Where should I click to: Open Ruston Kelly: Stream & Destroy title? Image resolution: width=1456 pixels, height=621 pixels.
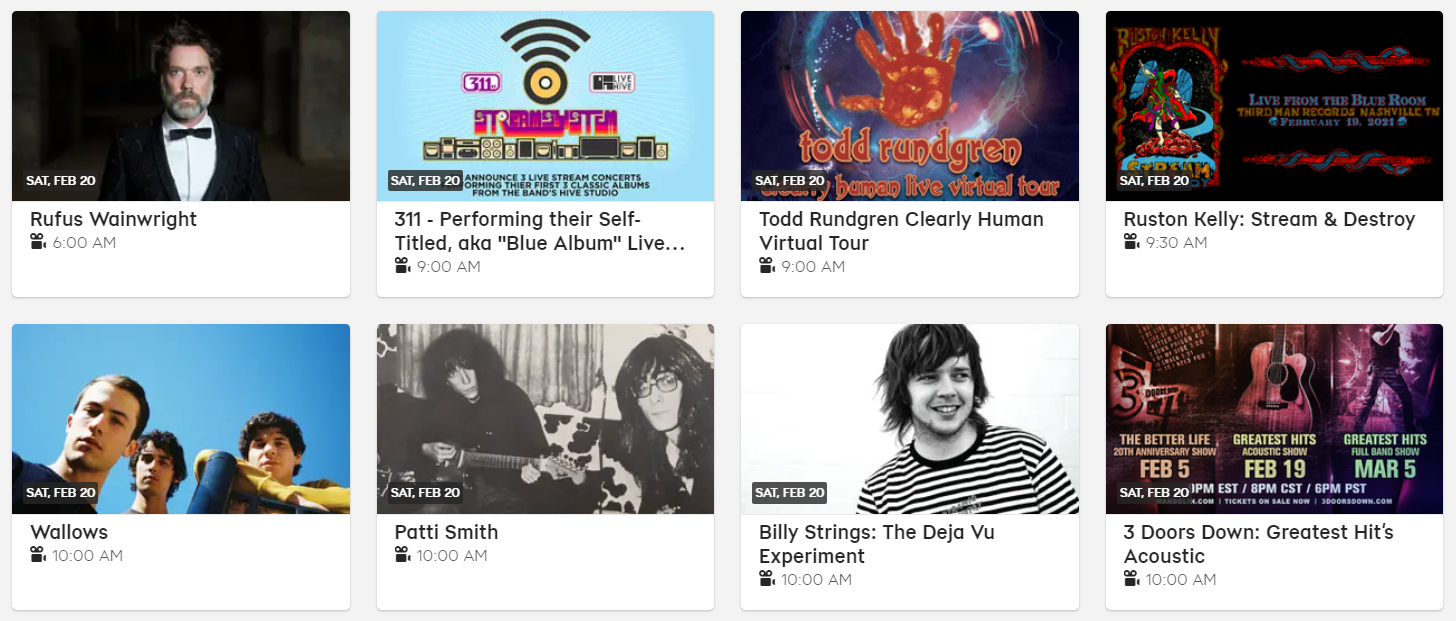[x=1269, y=219]
